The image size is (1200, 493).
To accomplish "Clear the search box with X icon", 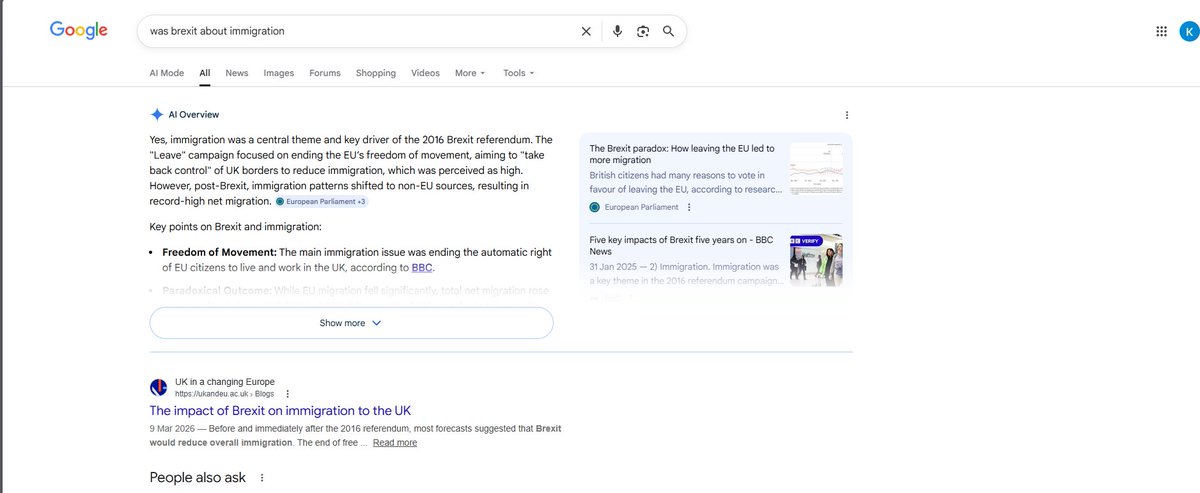I will (586, 31).
